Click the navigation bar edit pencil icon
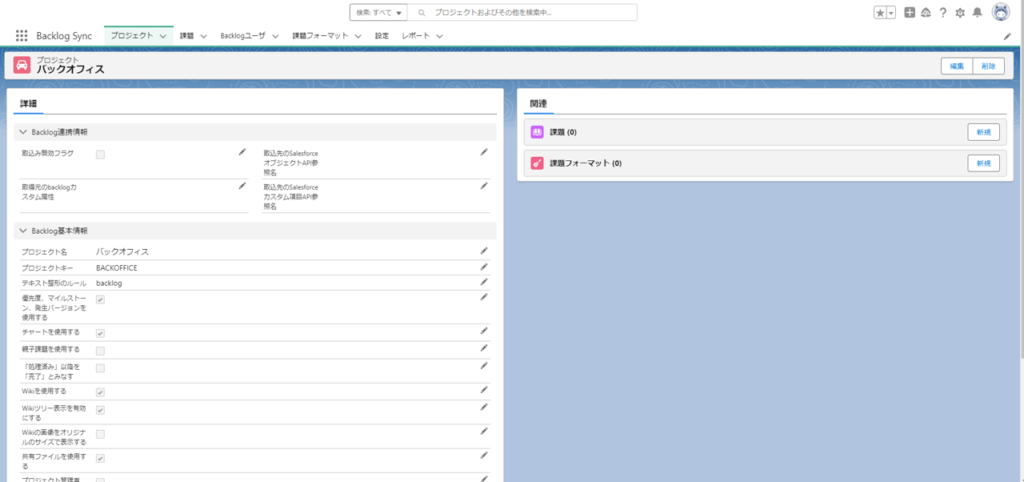Screen dimensions: 1024x482 tap(1007, 37)
